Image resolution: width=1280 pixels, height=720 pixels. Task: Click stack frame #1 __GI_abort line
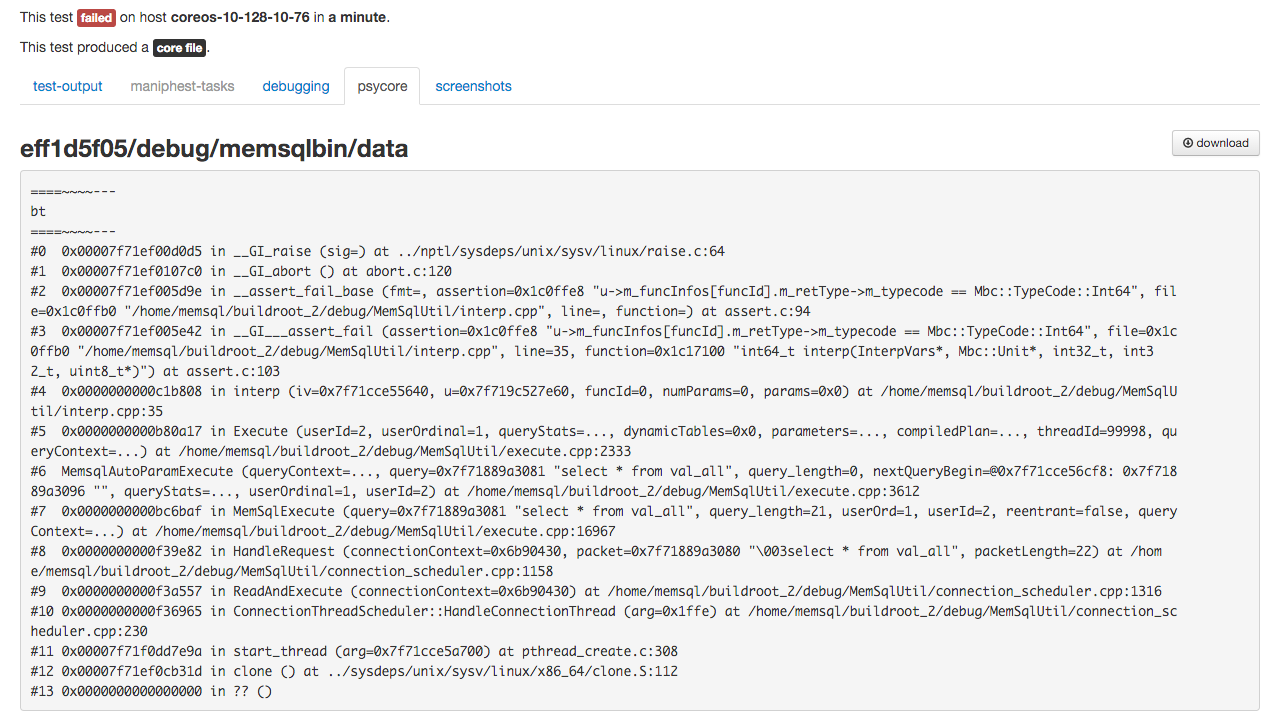(241, 272)
